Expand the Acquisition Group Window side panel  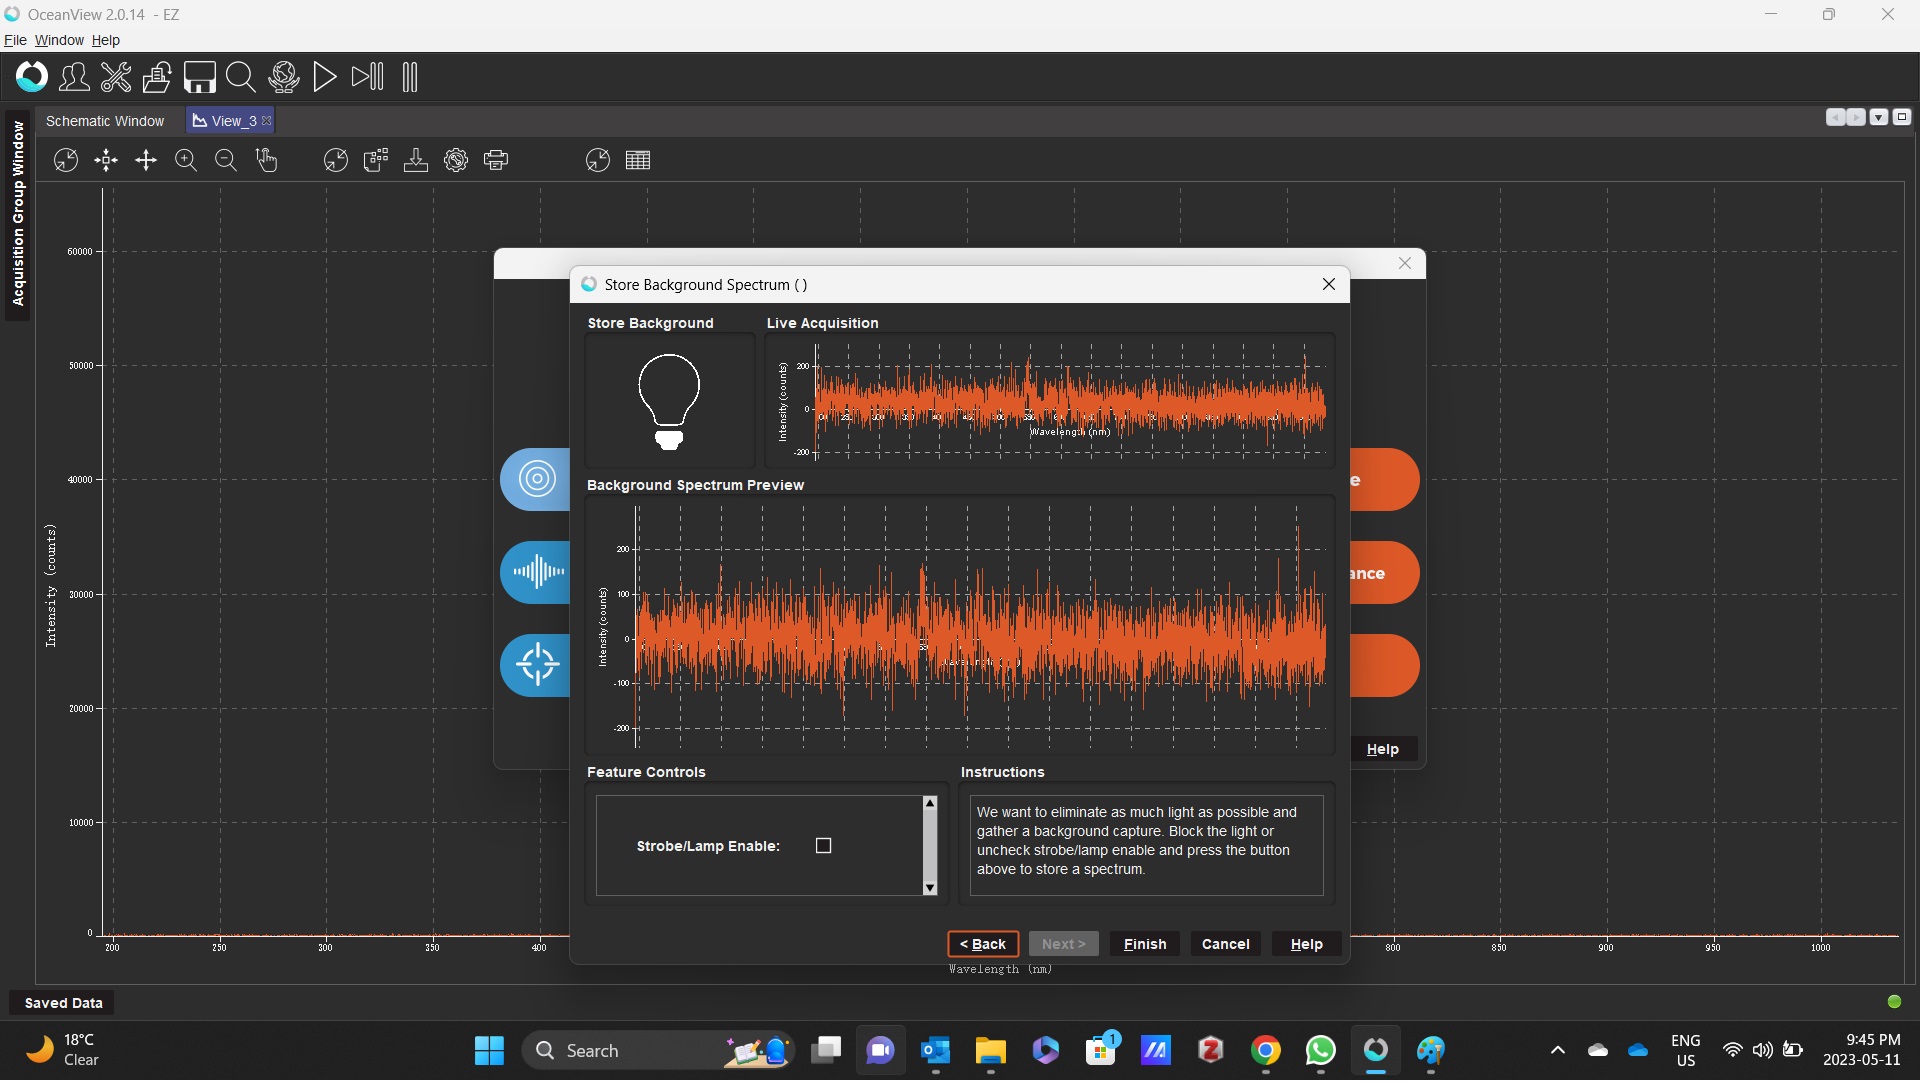coord(18,214)
